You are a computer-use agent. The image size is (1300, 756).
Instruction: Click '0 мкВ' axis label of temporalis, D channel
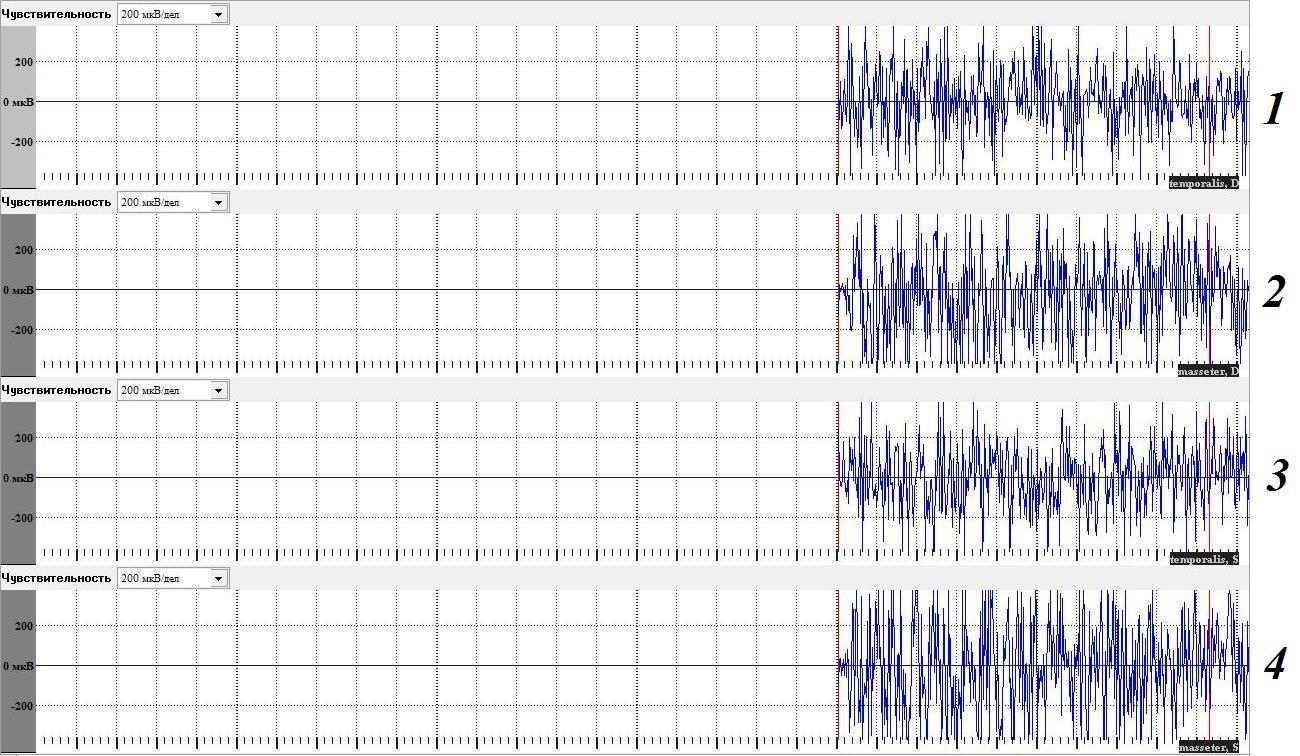click(18, 102)
